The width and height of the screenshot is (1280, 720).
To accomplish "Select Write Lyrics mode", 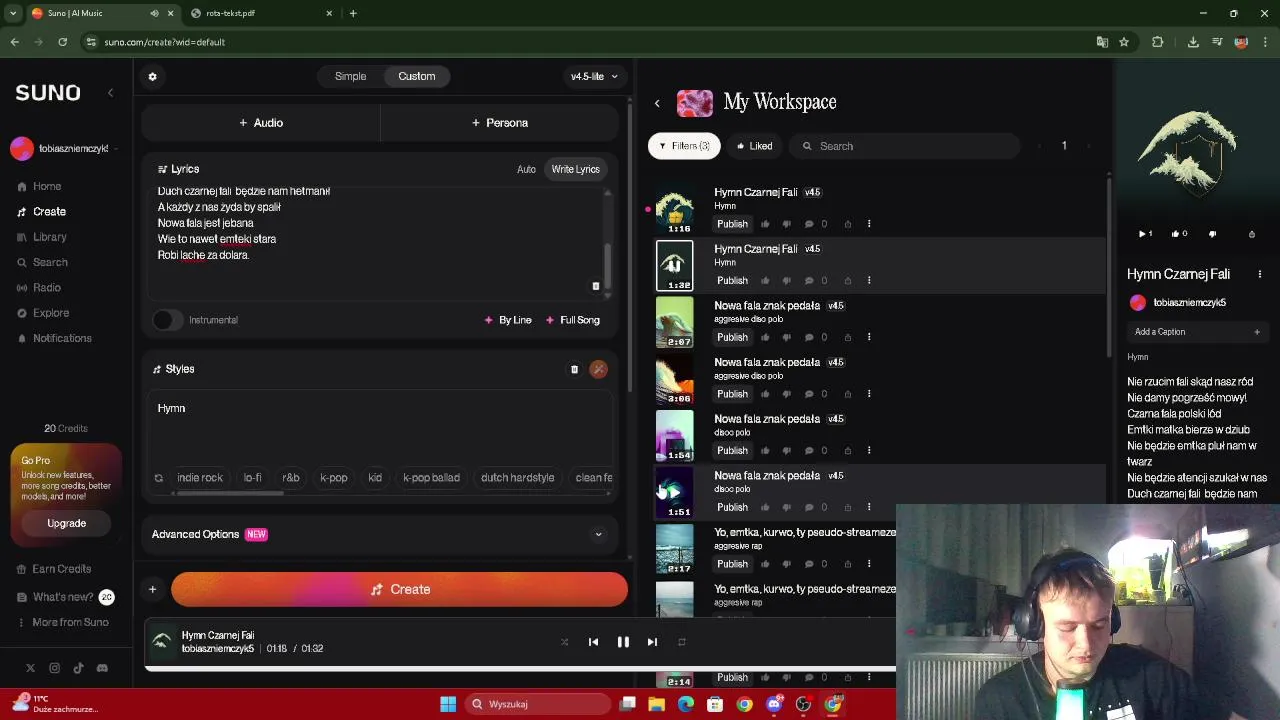I will tap(576, 169).
